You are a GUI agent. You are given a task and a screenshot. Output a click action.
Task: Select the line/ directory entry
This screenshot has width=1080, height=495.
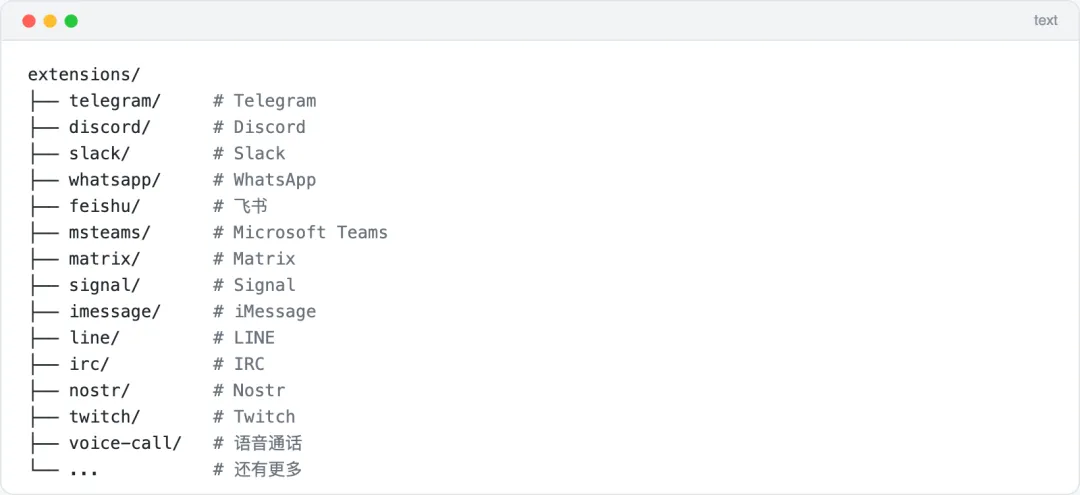94,338
